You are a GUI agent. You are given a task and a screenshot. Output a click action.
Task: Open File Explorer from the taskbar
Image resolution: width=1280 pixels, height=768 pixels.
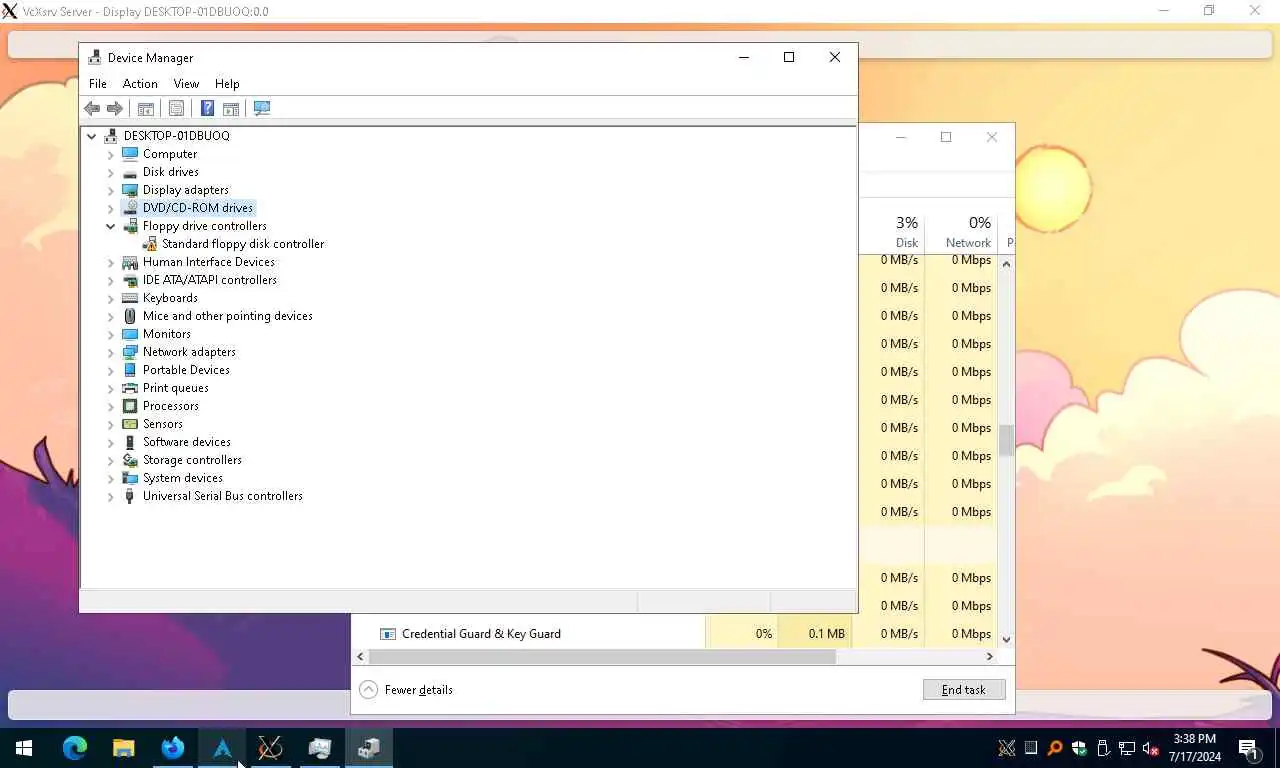point(123,747)
